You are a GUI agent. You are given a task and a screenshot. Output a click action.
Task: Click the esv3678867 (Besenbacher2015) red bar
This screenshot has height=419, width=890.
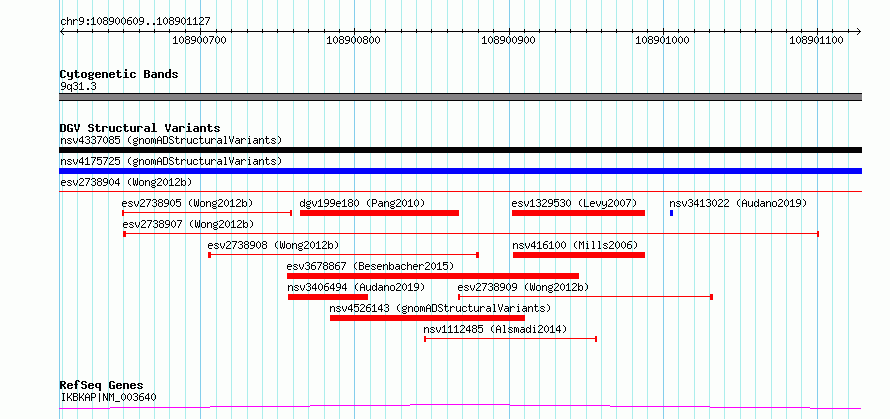[433, 276]
